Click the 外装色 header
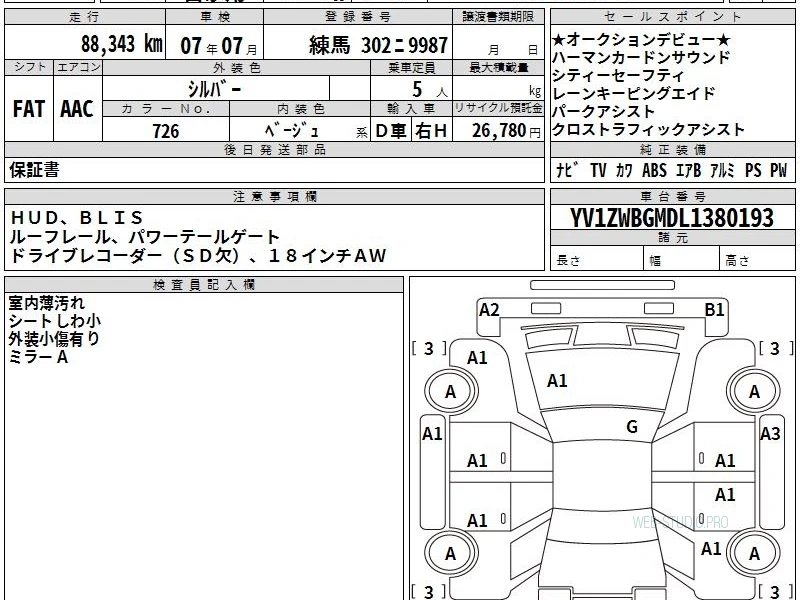 [237, 68]
